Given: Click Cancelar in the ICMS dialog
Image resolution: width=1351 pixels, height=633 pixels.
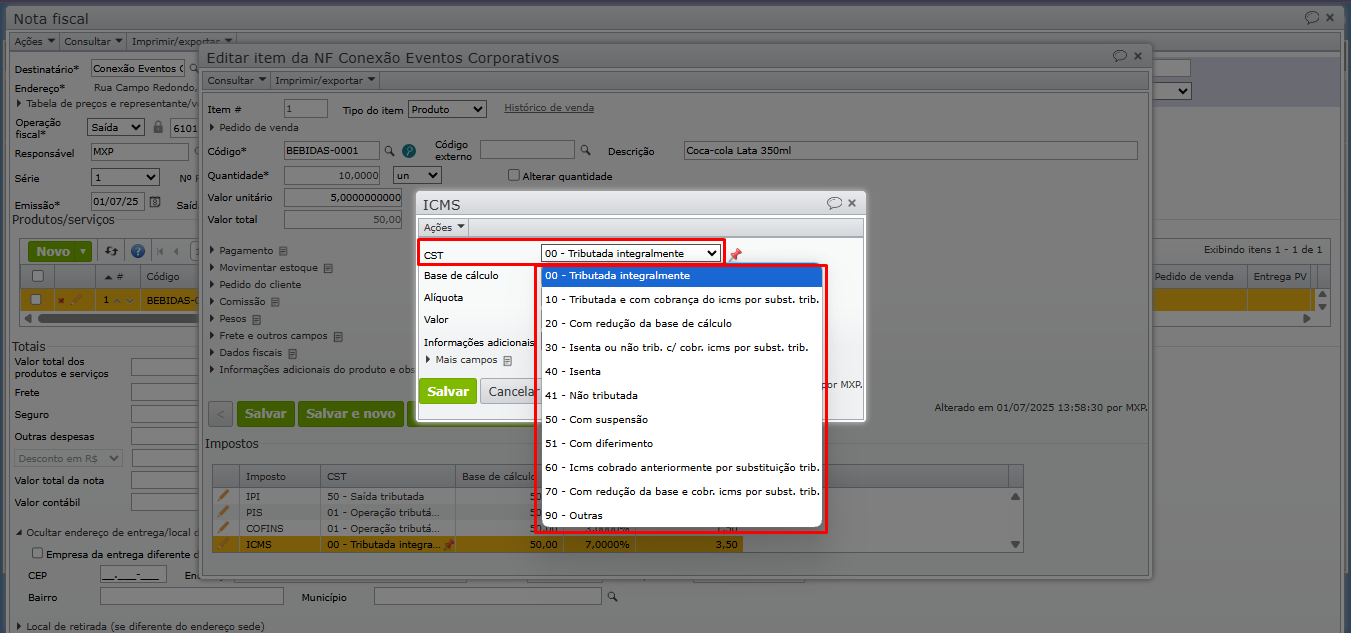Looking at the screenshot, I should (x=511, y=391).
